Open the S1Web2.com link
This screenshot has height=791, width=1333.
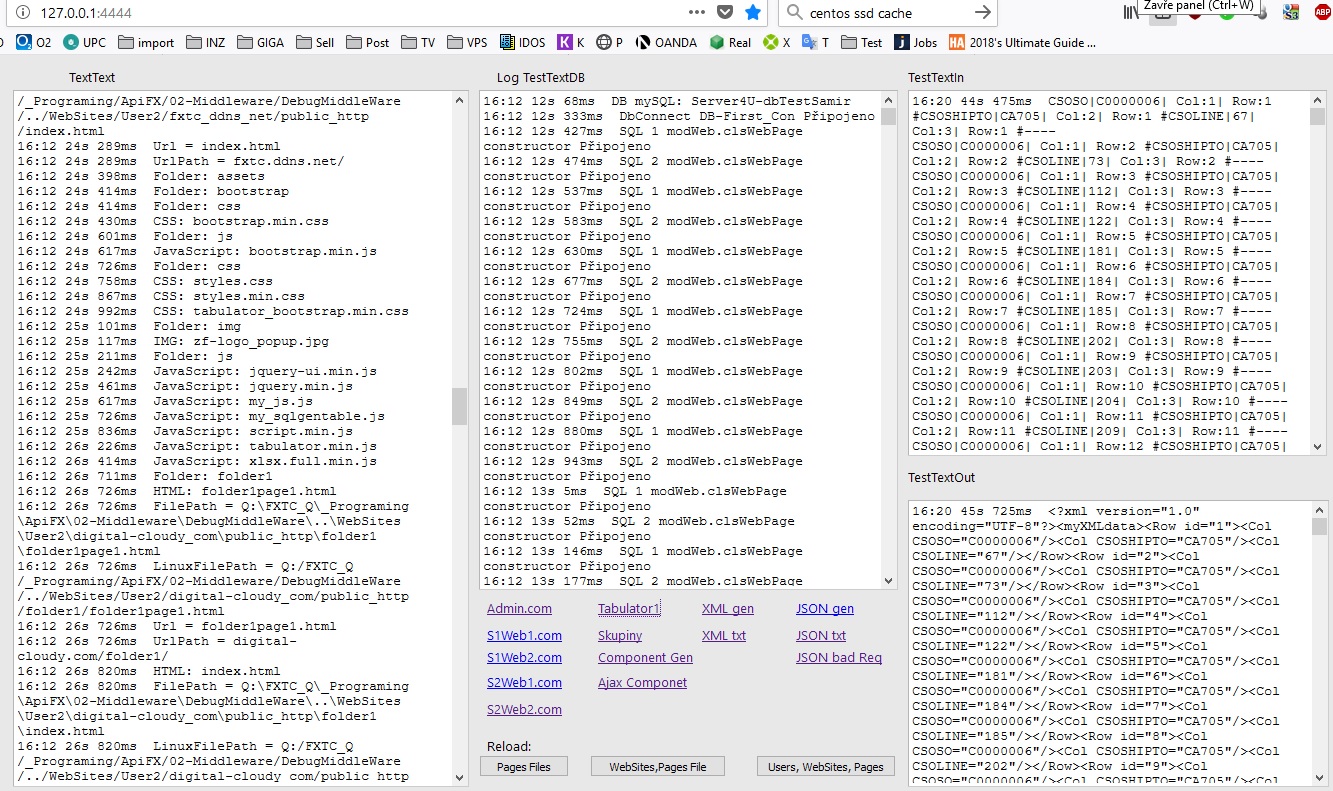click(x=524, y=658)
